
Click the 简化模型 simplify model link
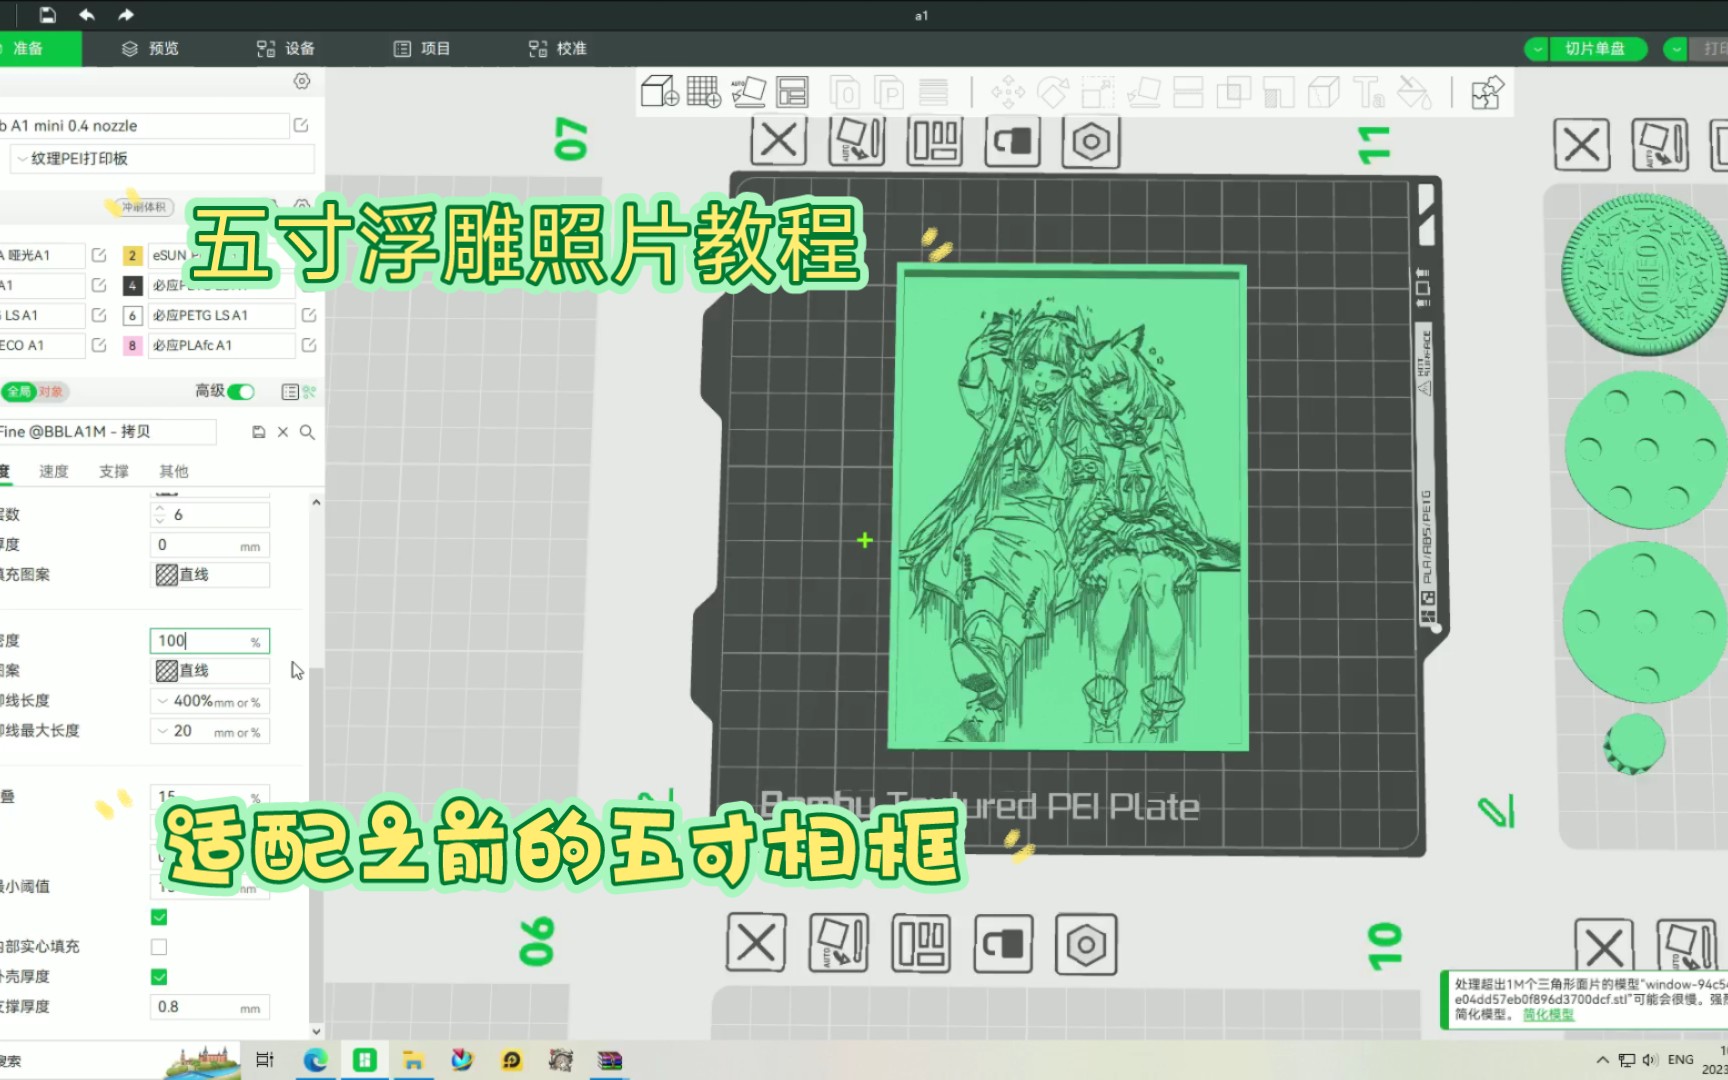click(x=1548, y=1014)
